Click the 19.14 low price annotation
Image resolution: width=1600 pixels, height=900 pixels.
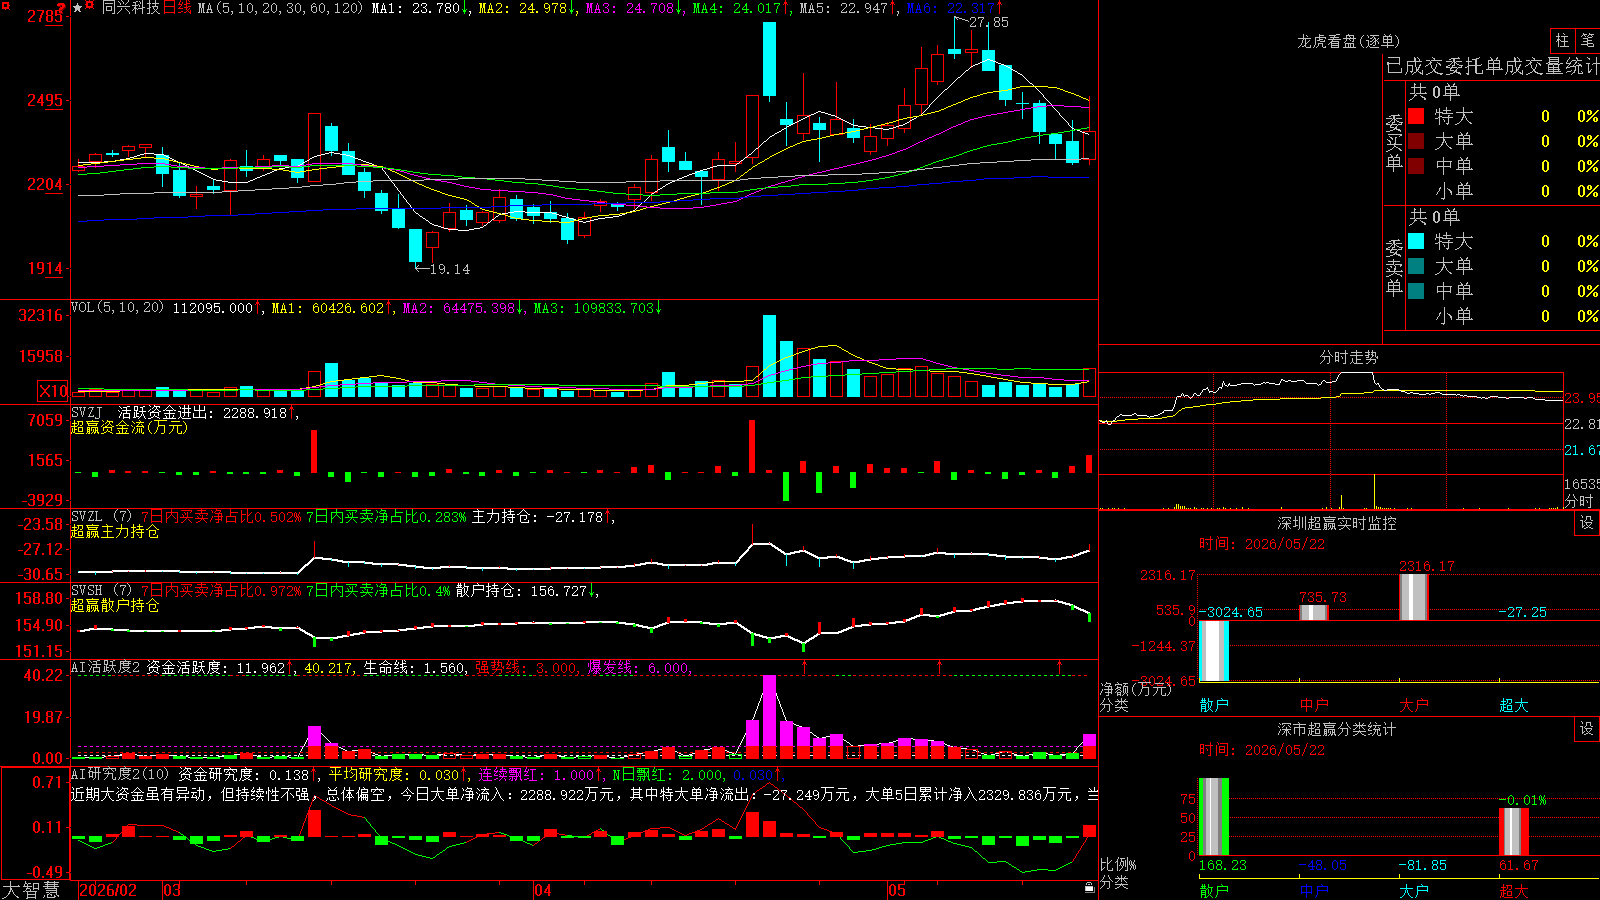click(449, 269)
